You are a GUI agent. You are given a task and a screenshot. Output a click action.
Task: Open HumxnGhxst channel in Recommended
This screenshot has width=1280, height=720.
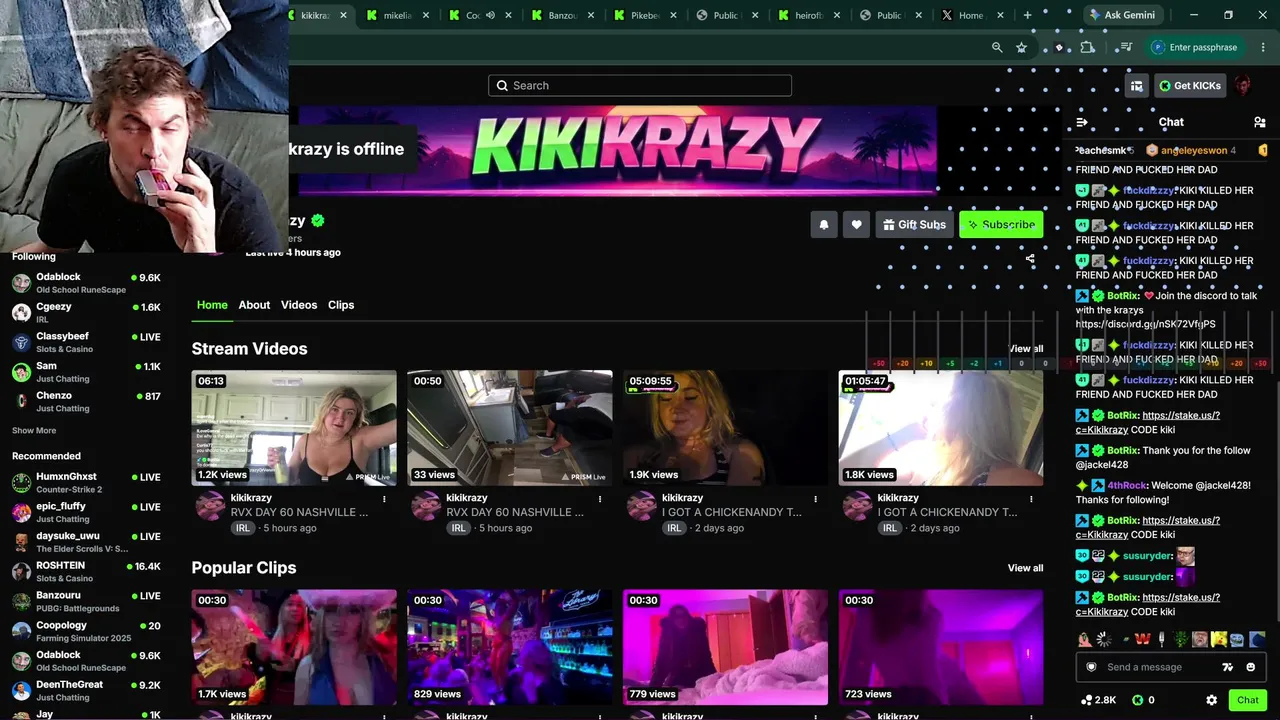tap(86, 483)
